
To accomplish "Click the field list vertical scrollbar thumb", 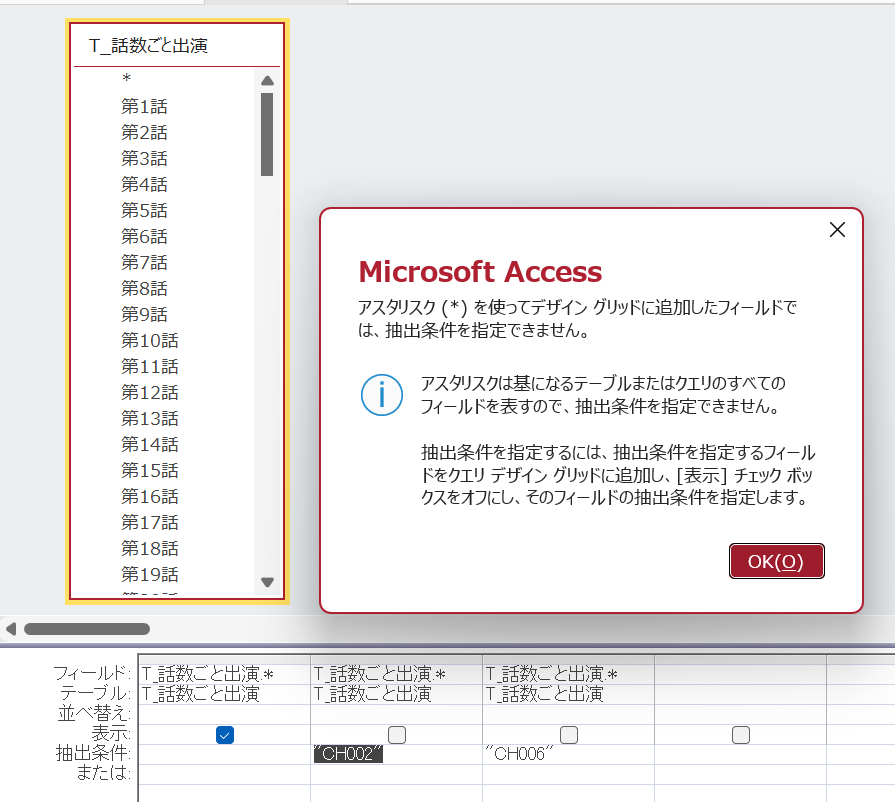I will click(267, 134).
